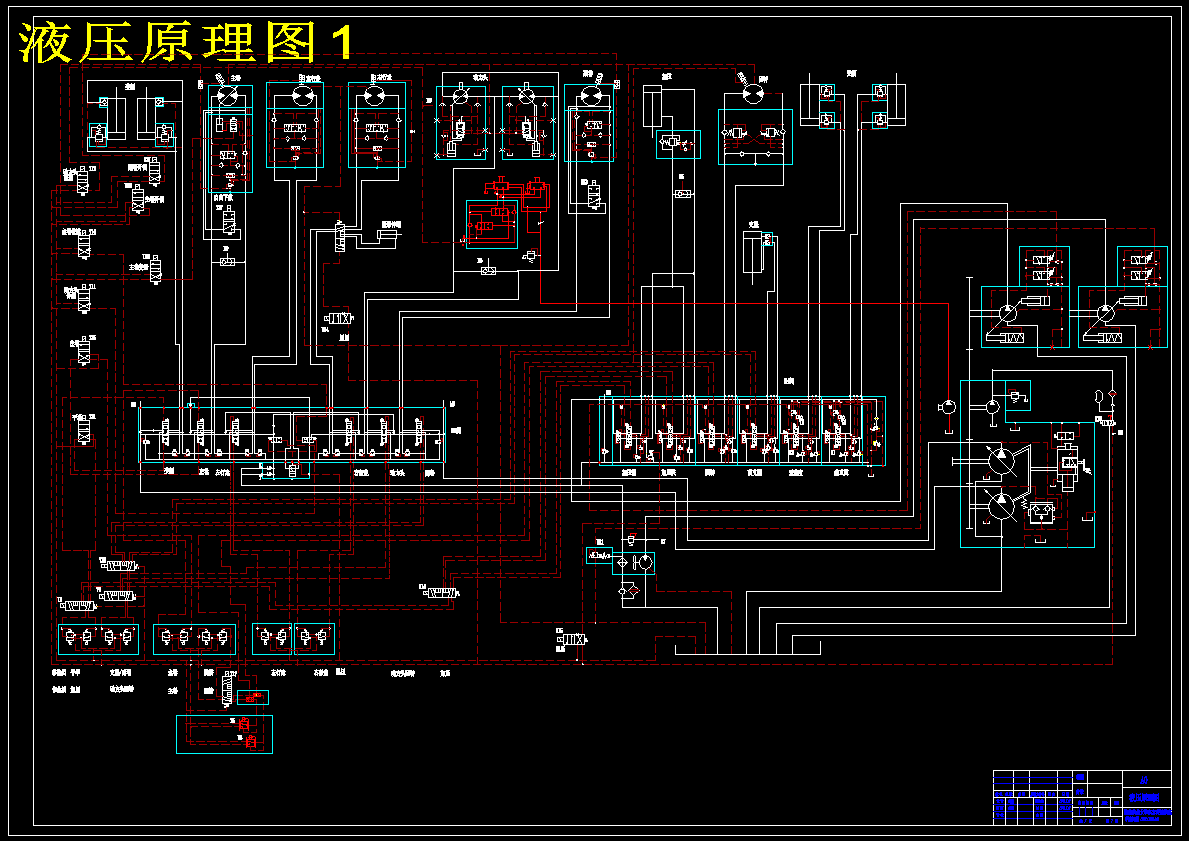Select the second four-relief-valve cyan box
Screen dimensions: 1189x841
coord(194,639)
